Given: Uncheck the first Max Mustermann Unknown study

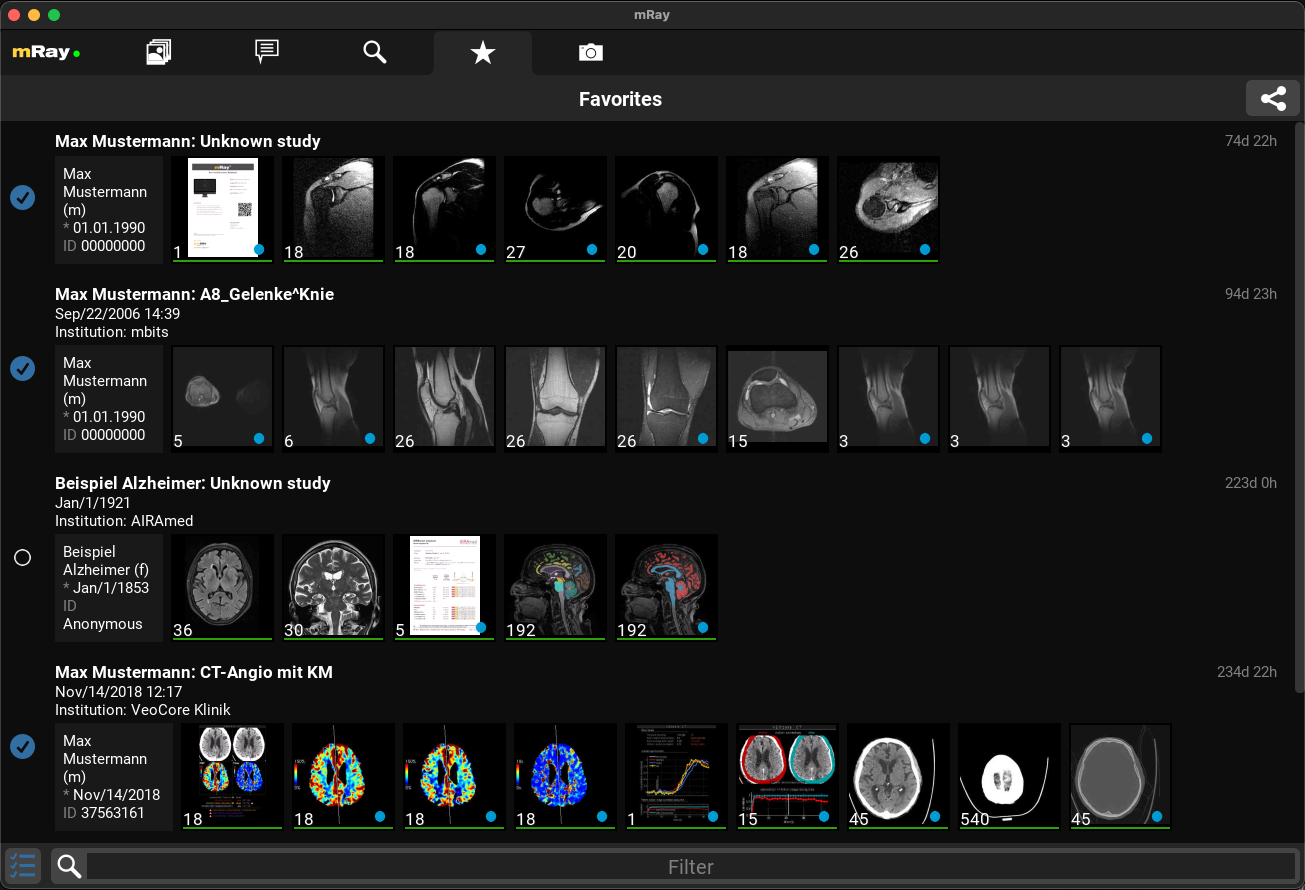Looking at the screenshot, I should click(22, 198).
